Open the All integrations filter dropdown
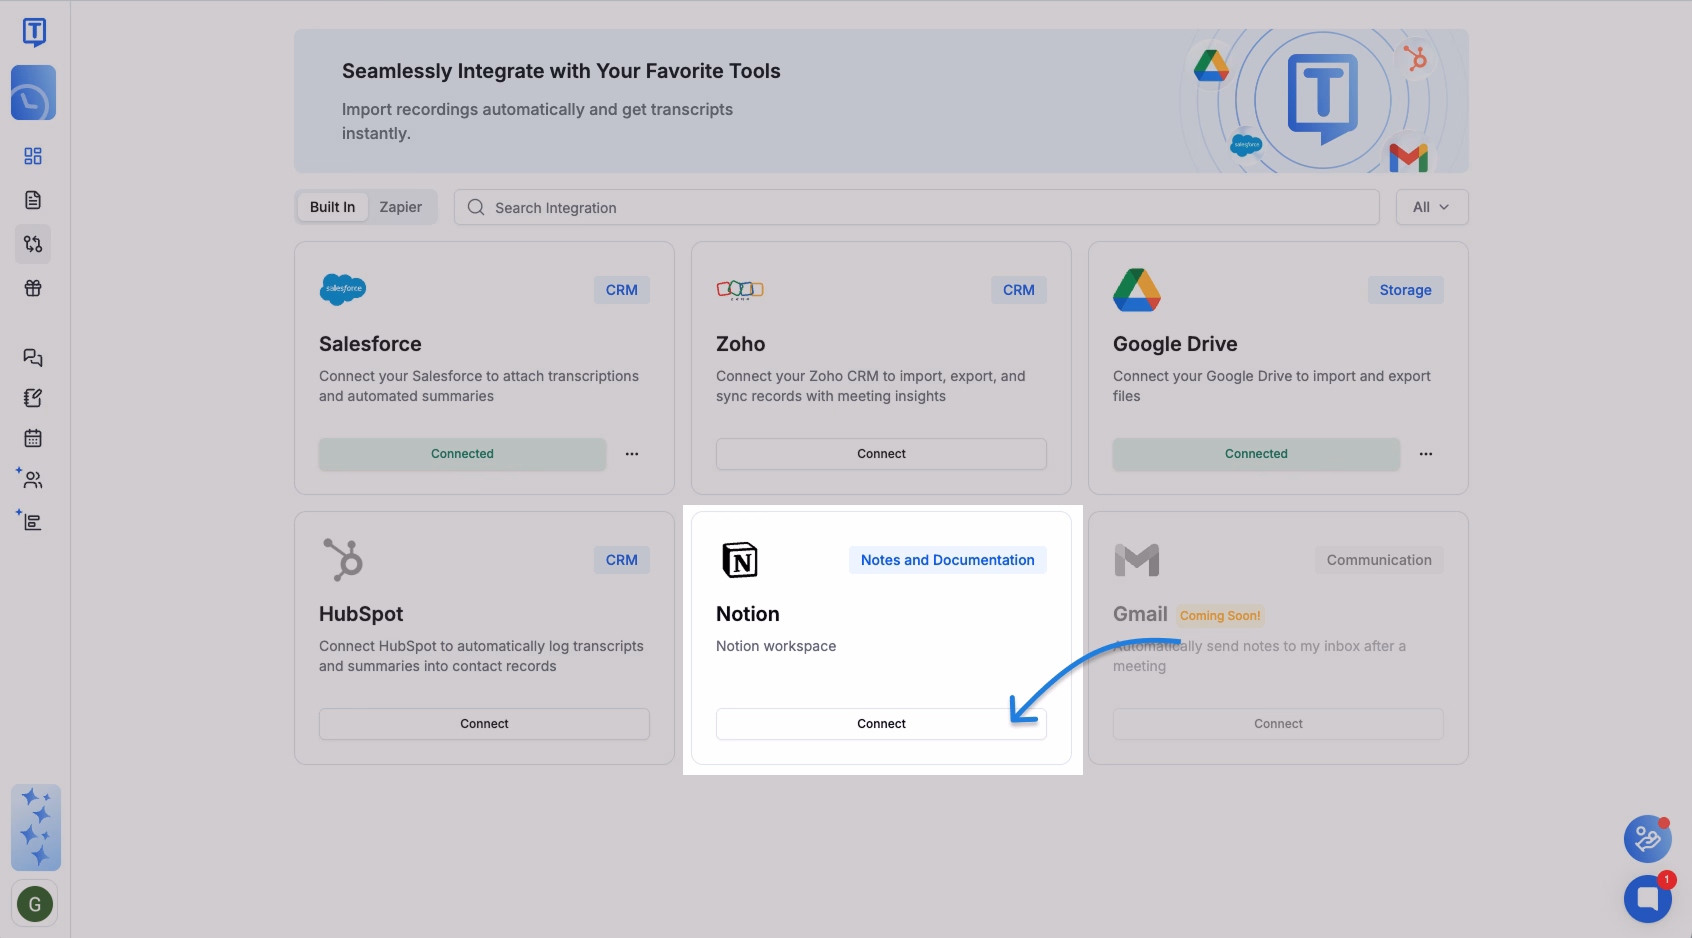1692x938 pixels. (1431, 207)
